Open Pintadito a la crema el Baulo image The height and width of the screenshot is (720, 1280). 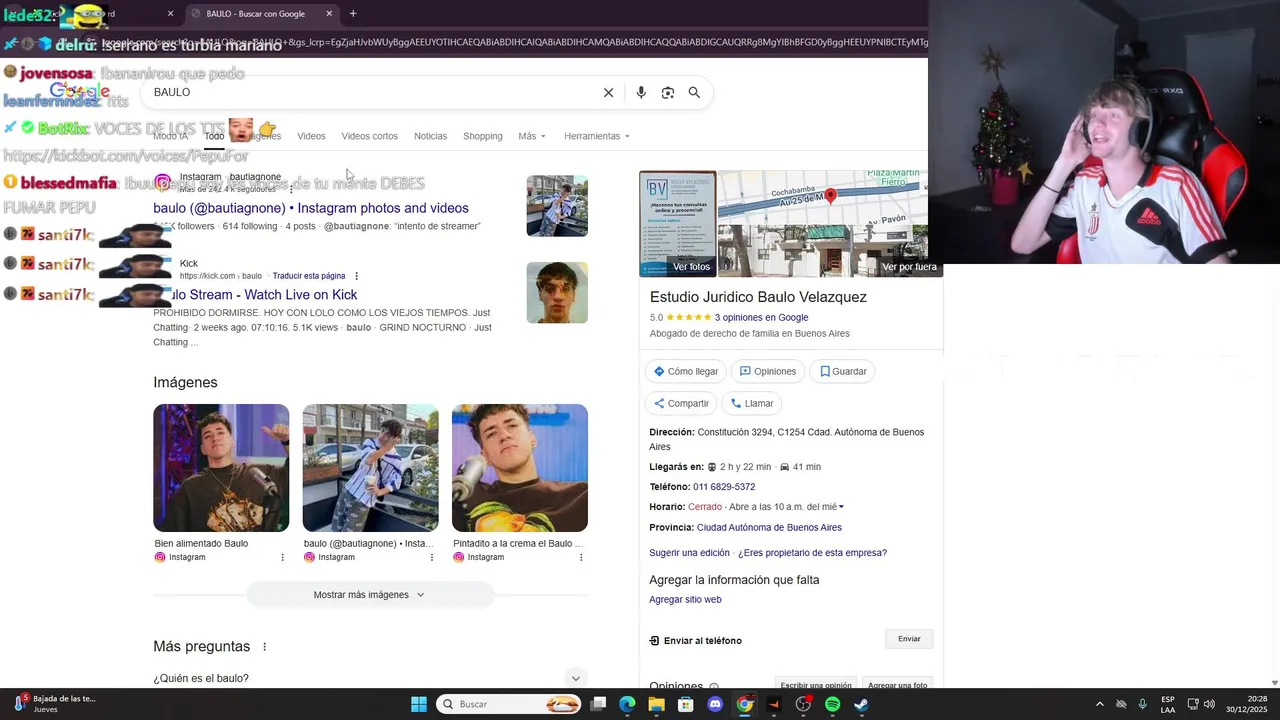(520, 468)
